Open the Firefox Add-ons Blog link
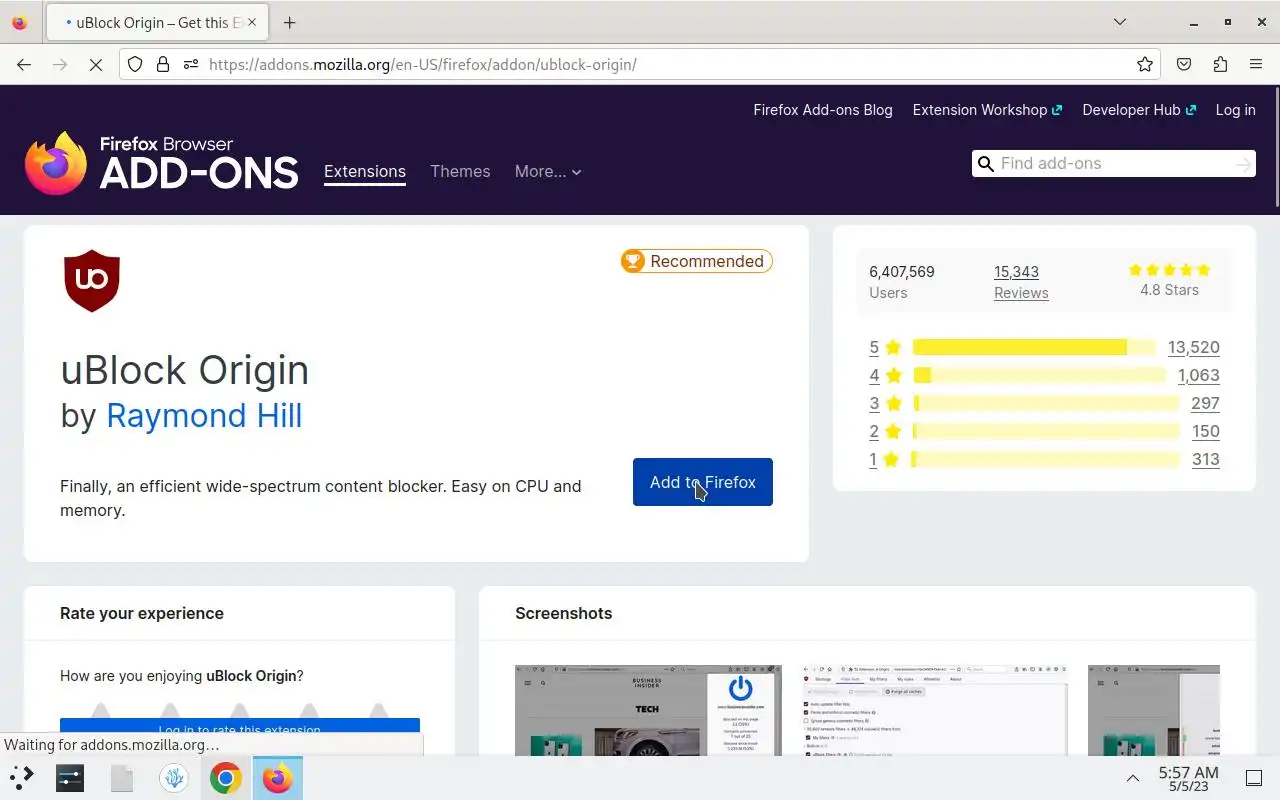This screenshot has width=1280, height=800. tap(823, 110)
